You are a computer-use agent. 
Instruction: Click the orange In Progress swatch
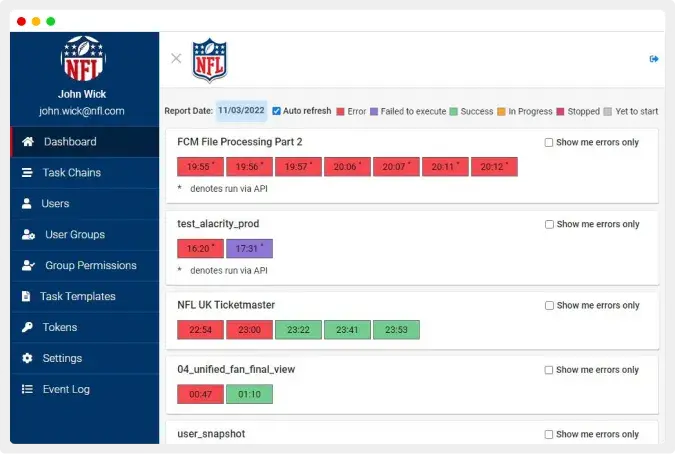point(502,112)
